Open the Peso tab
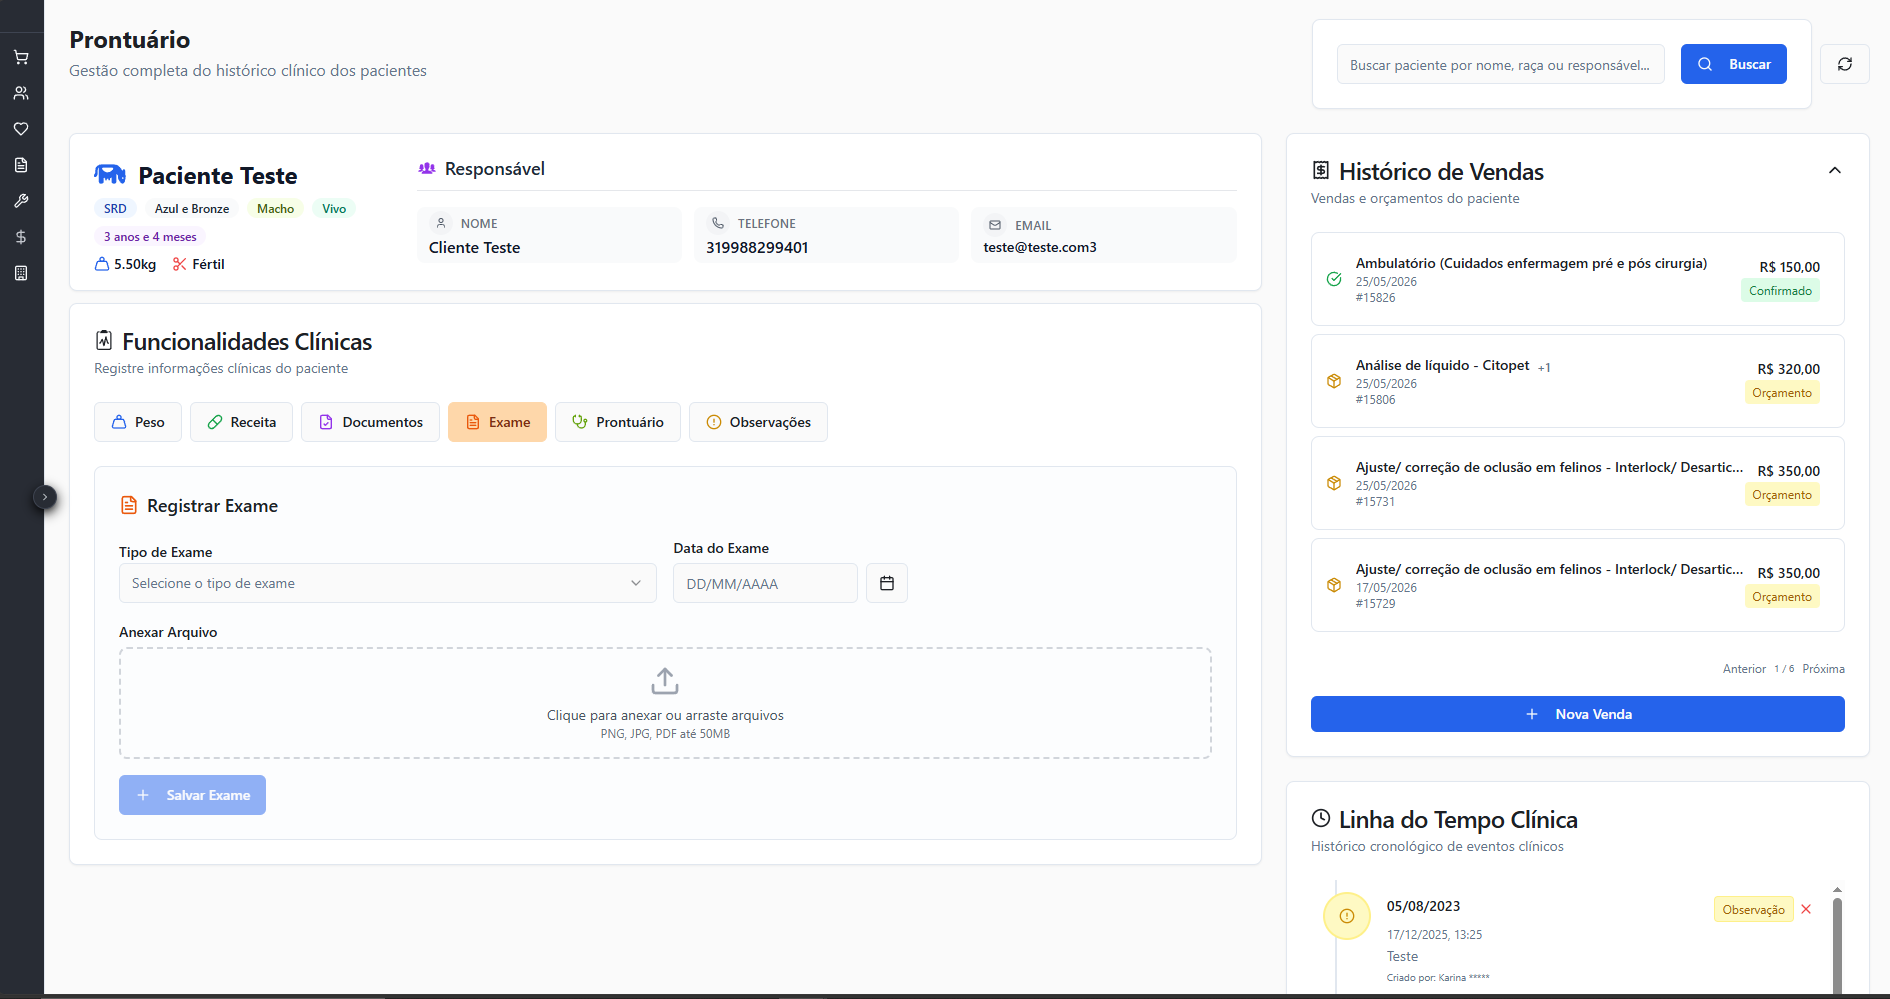 pos(138,422)
